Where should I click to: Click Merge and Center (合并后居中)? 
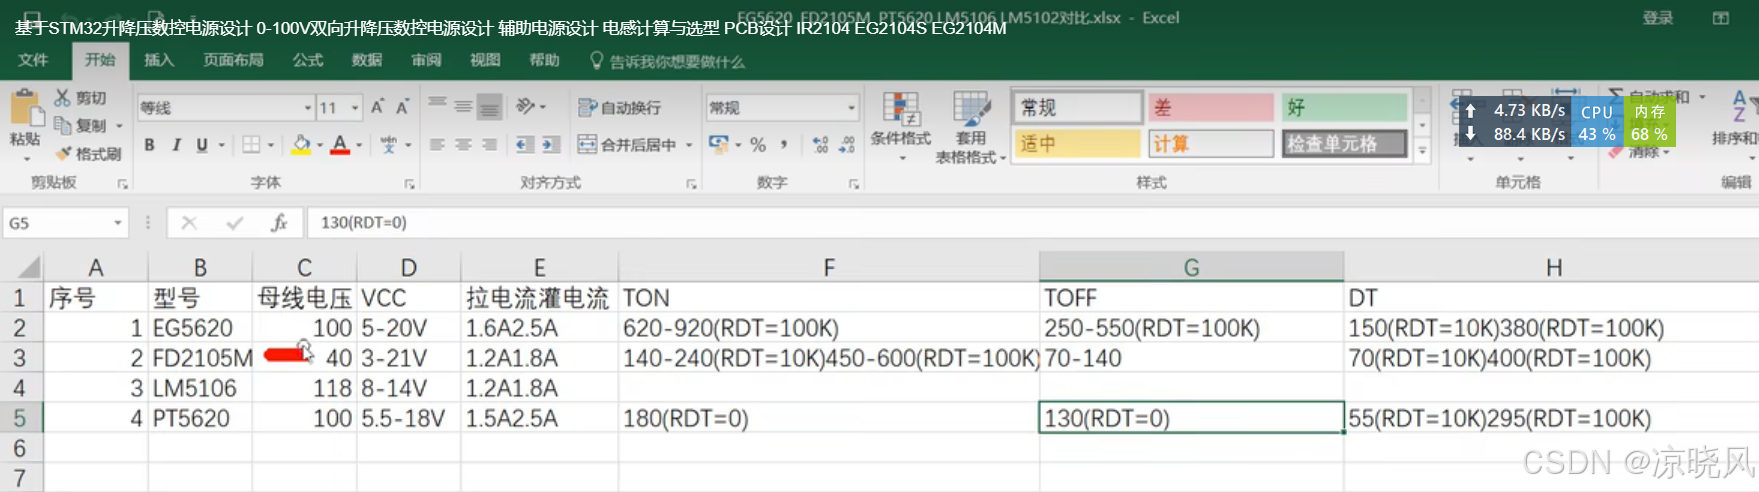627,145
